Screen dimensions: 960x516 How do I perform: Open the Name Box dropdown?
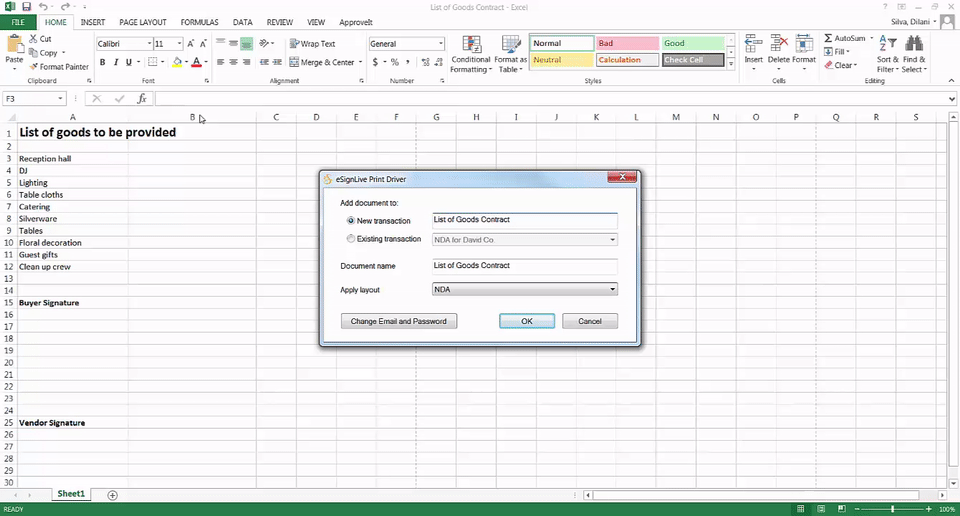pyautogui.click(x=60, y=99)
